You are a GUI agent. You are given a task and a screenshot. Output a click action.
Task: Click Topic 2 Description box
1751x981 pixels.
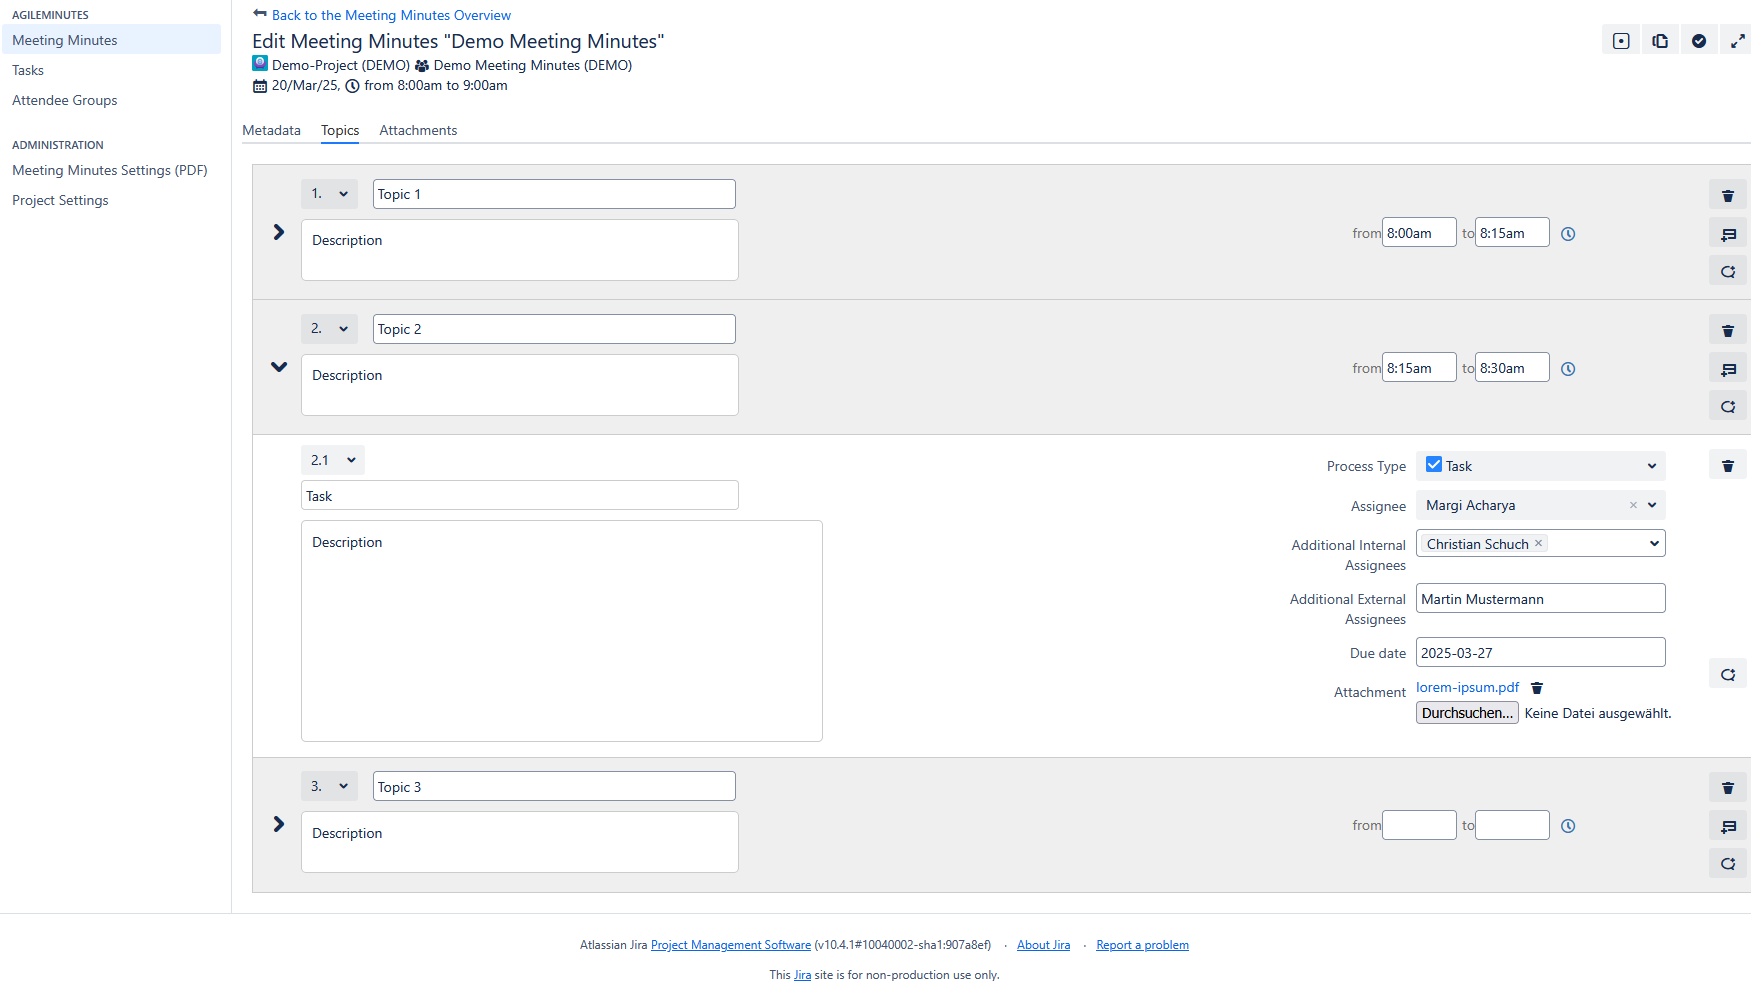[x=520, y=385]
